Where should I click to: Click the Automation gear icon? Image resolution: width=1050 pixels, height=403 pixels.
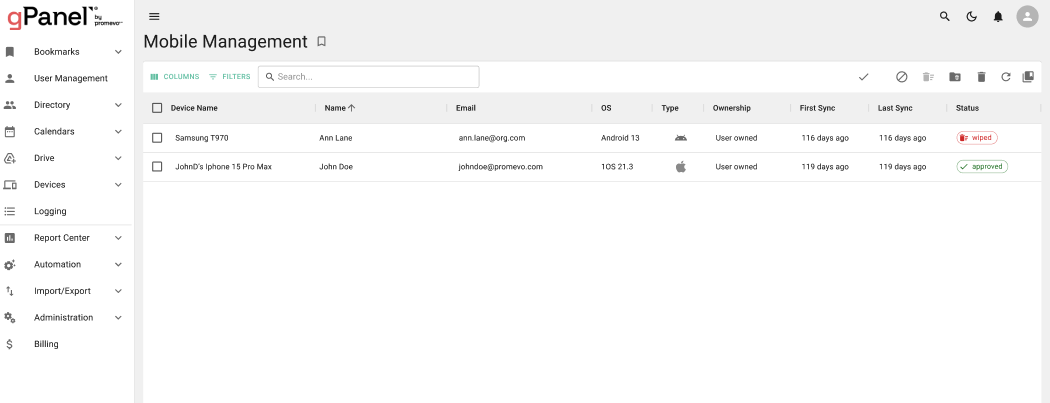[x=10, y=264]
